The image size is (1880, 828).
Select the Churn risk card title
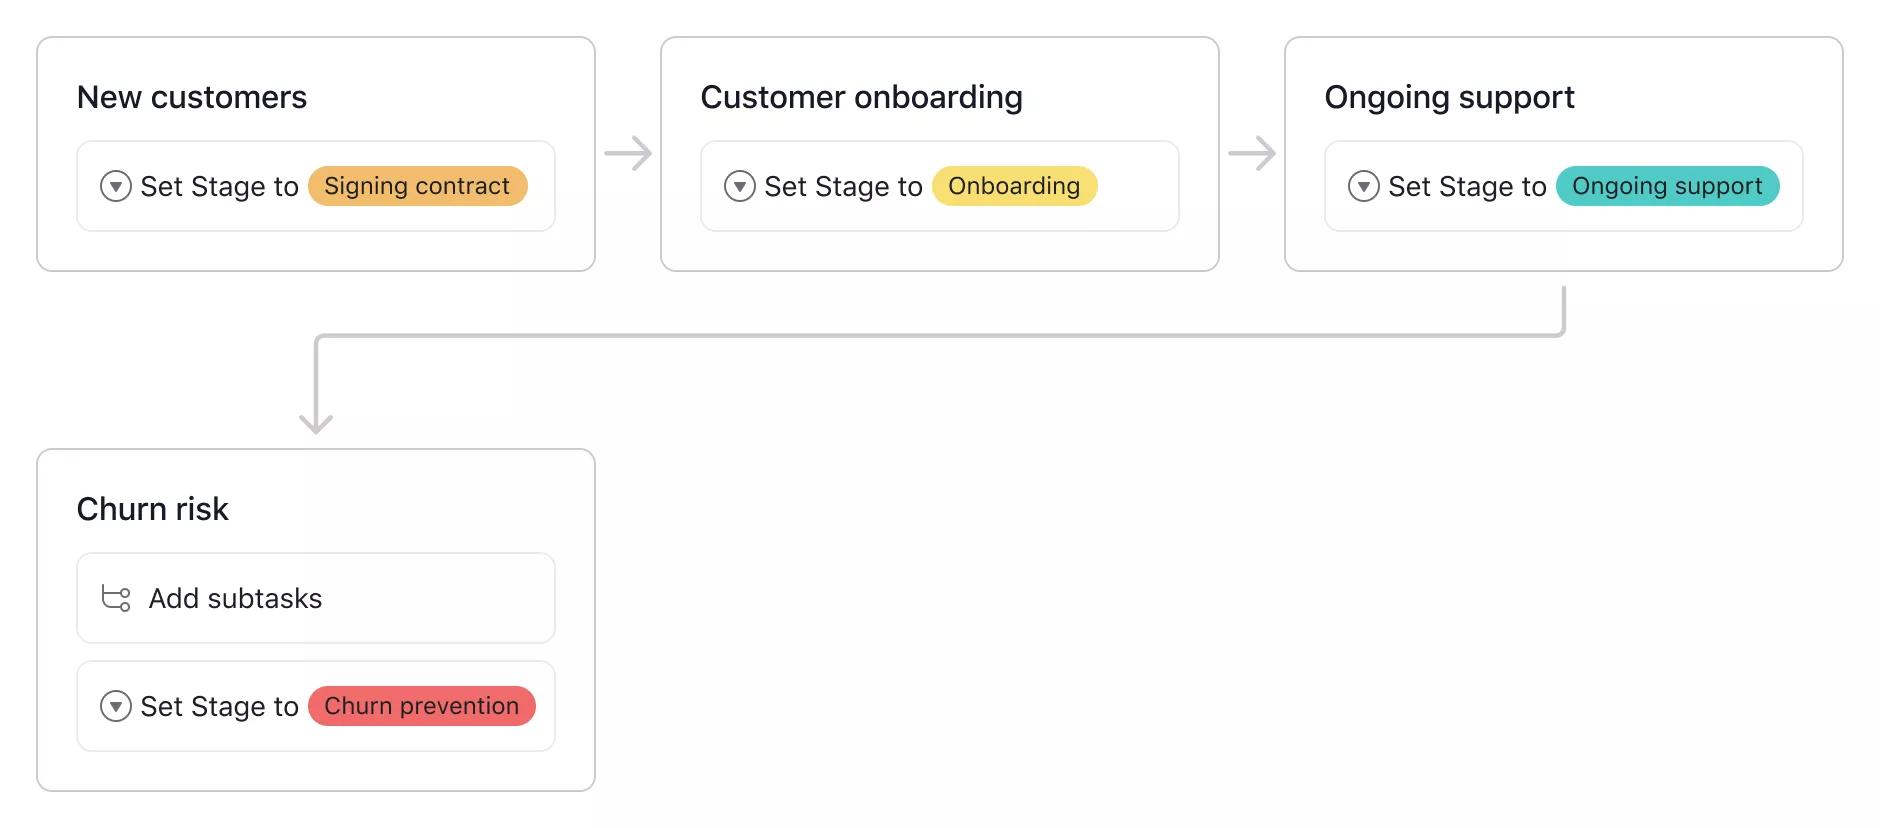[153, 509]
